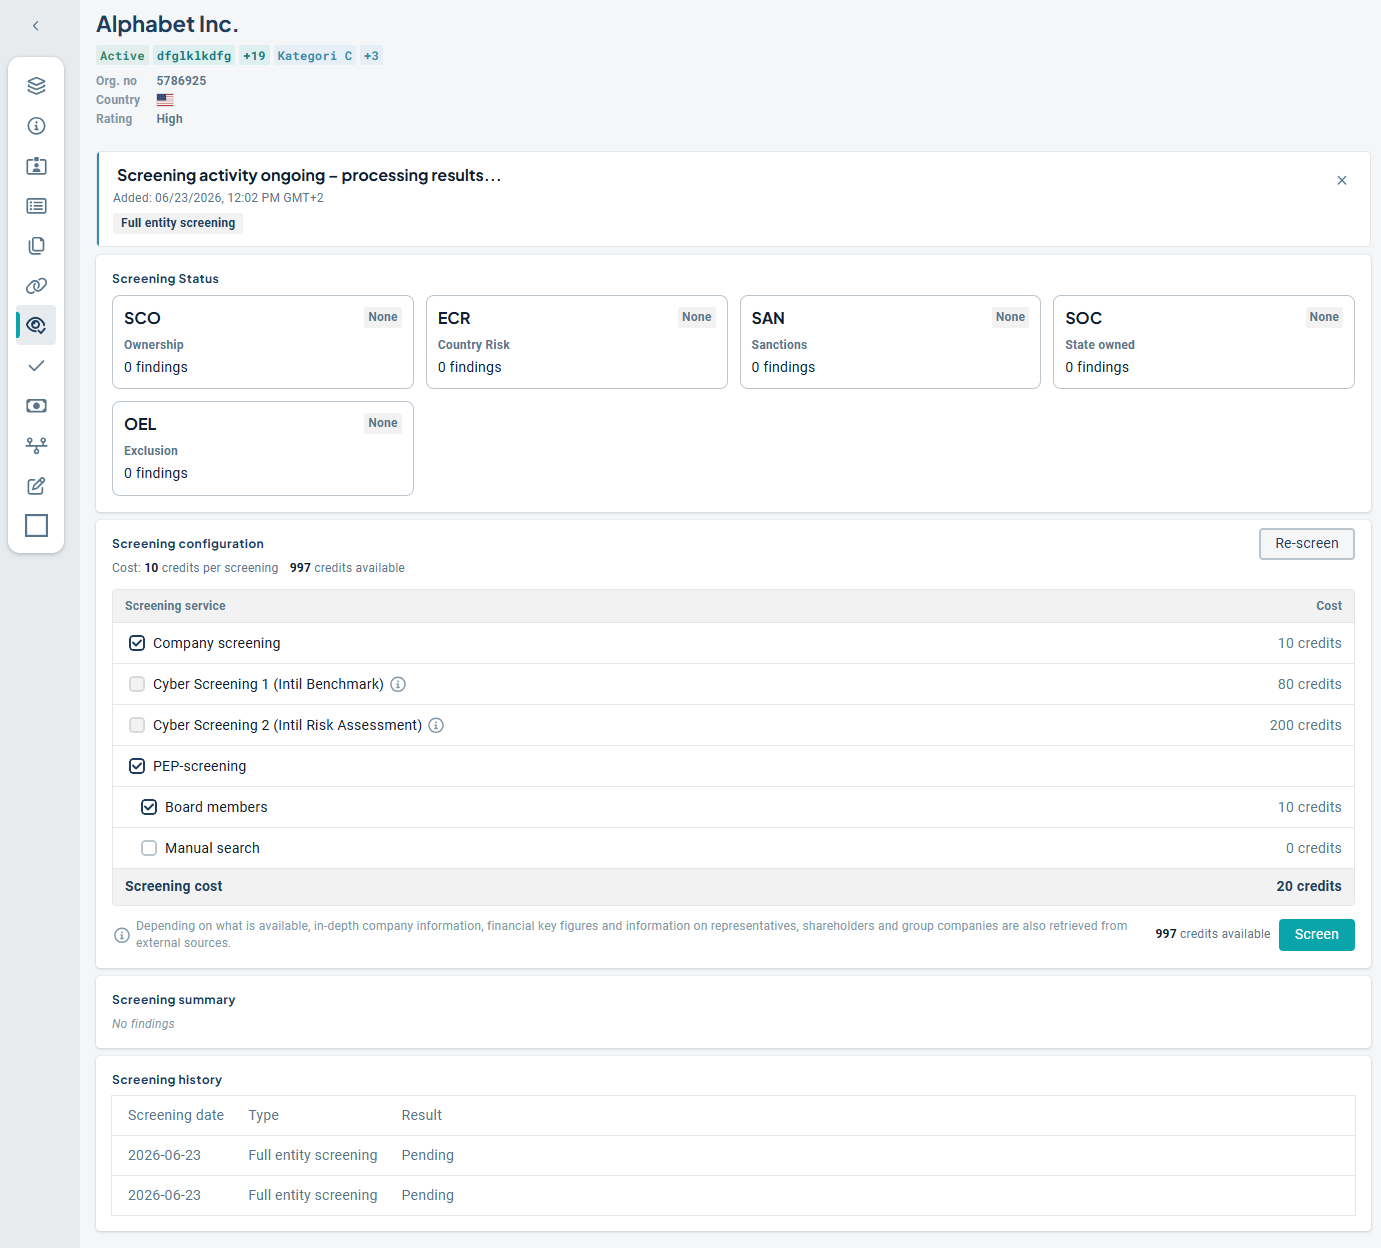Image resolution: width=1381 pixels, height=1248 pixels.
Task: Click the Type column header
Action: (x=264, y=1115)
